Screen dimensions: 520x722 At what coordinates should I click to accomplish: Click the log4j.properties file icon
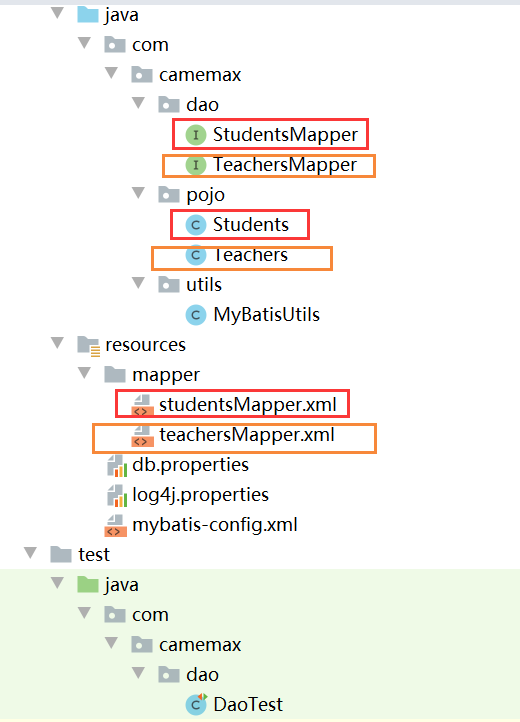[x=117, y=495]
